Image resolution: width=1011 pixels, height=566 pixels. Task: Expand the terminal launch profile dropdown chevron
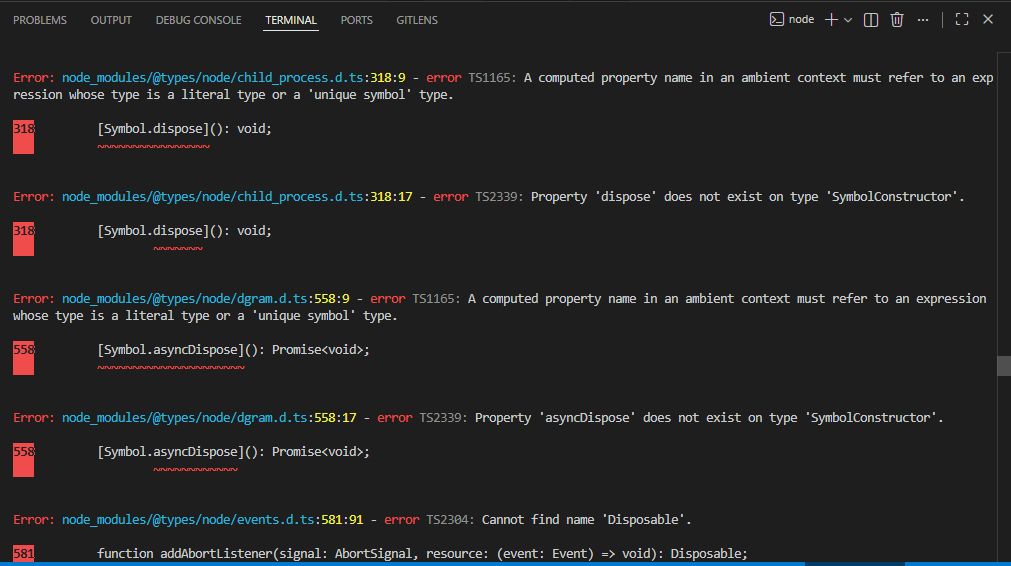click(848, 20)
